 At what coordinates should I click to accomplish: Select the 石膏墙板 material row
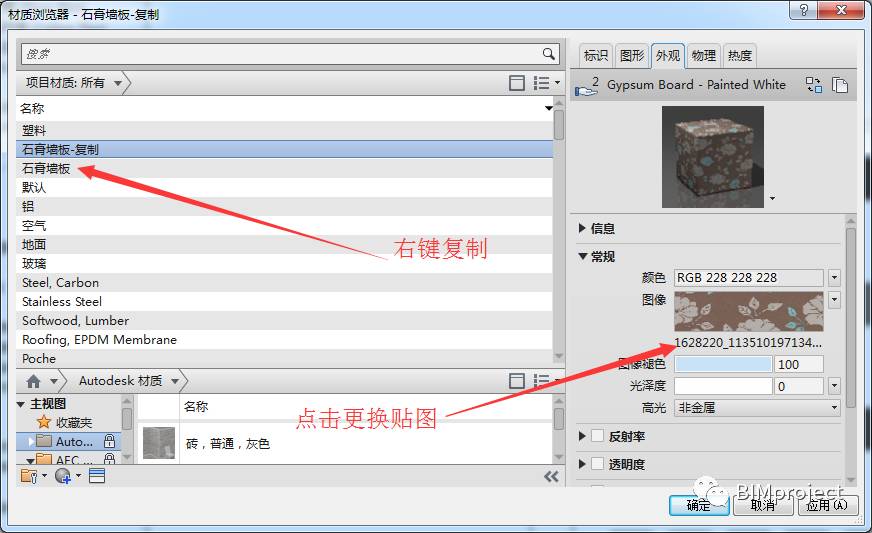[285, 169]
